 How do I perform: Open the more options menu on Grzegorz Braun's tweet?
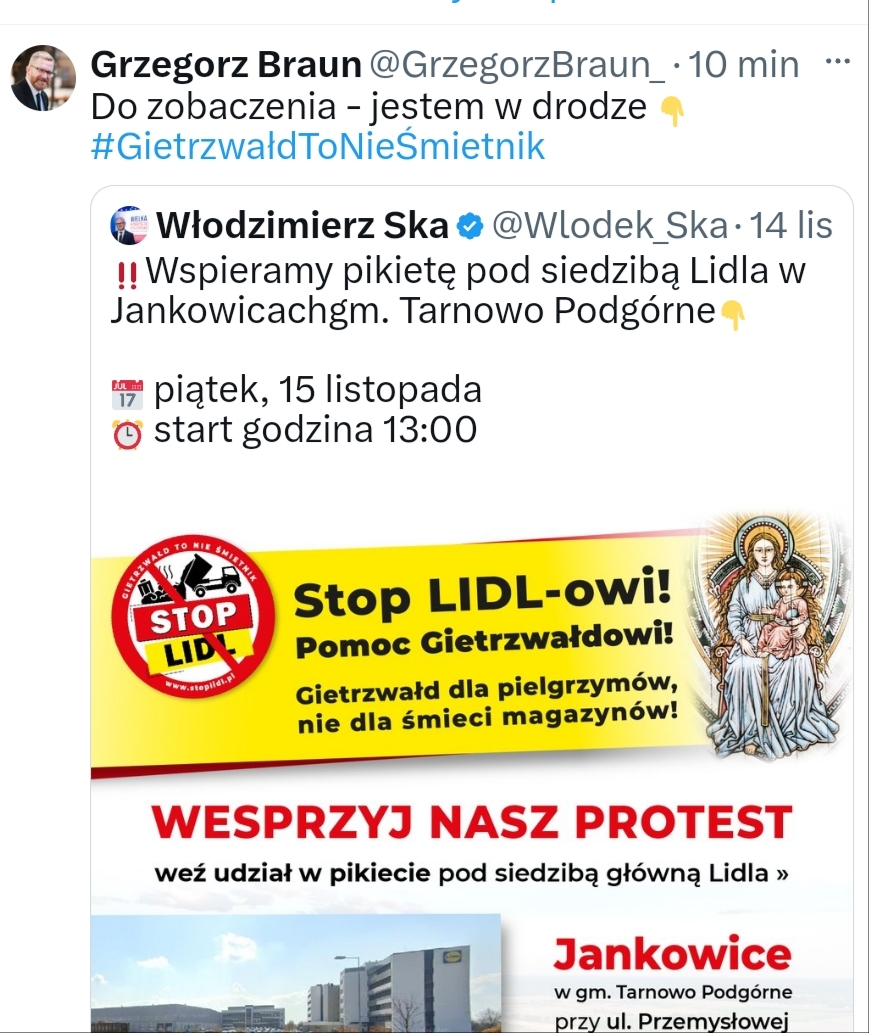pyautogui.click(x=837, y=64)
